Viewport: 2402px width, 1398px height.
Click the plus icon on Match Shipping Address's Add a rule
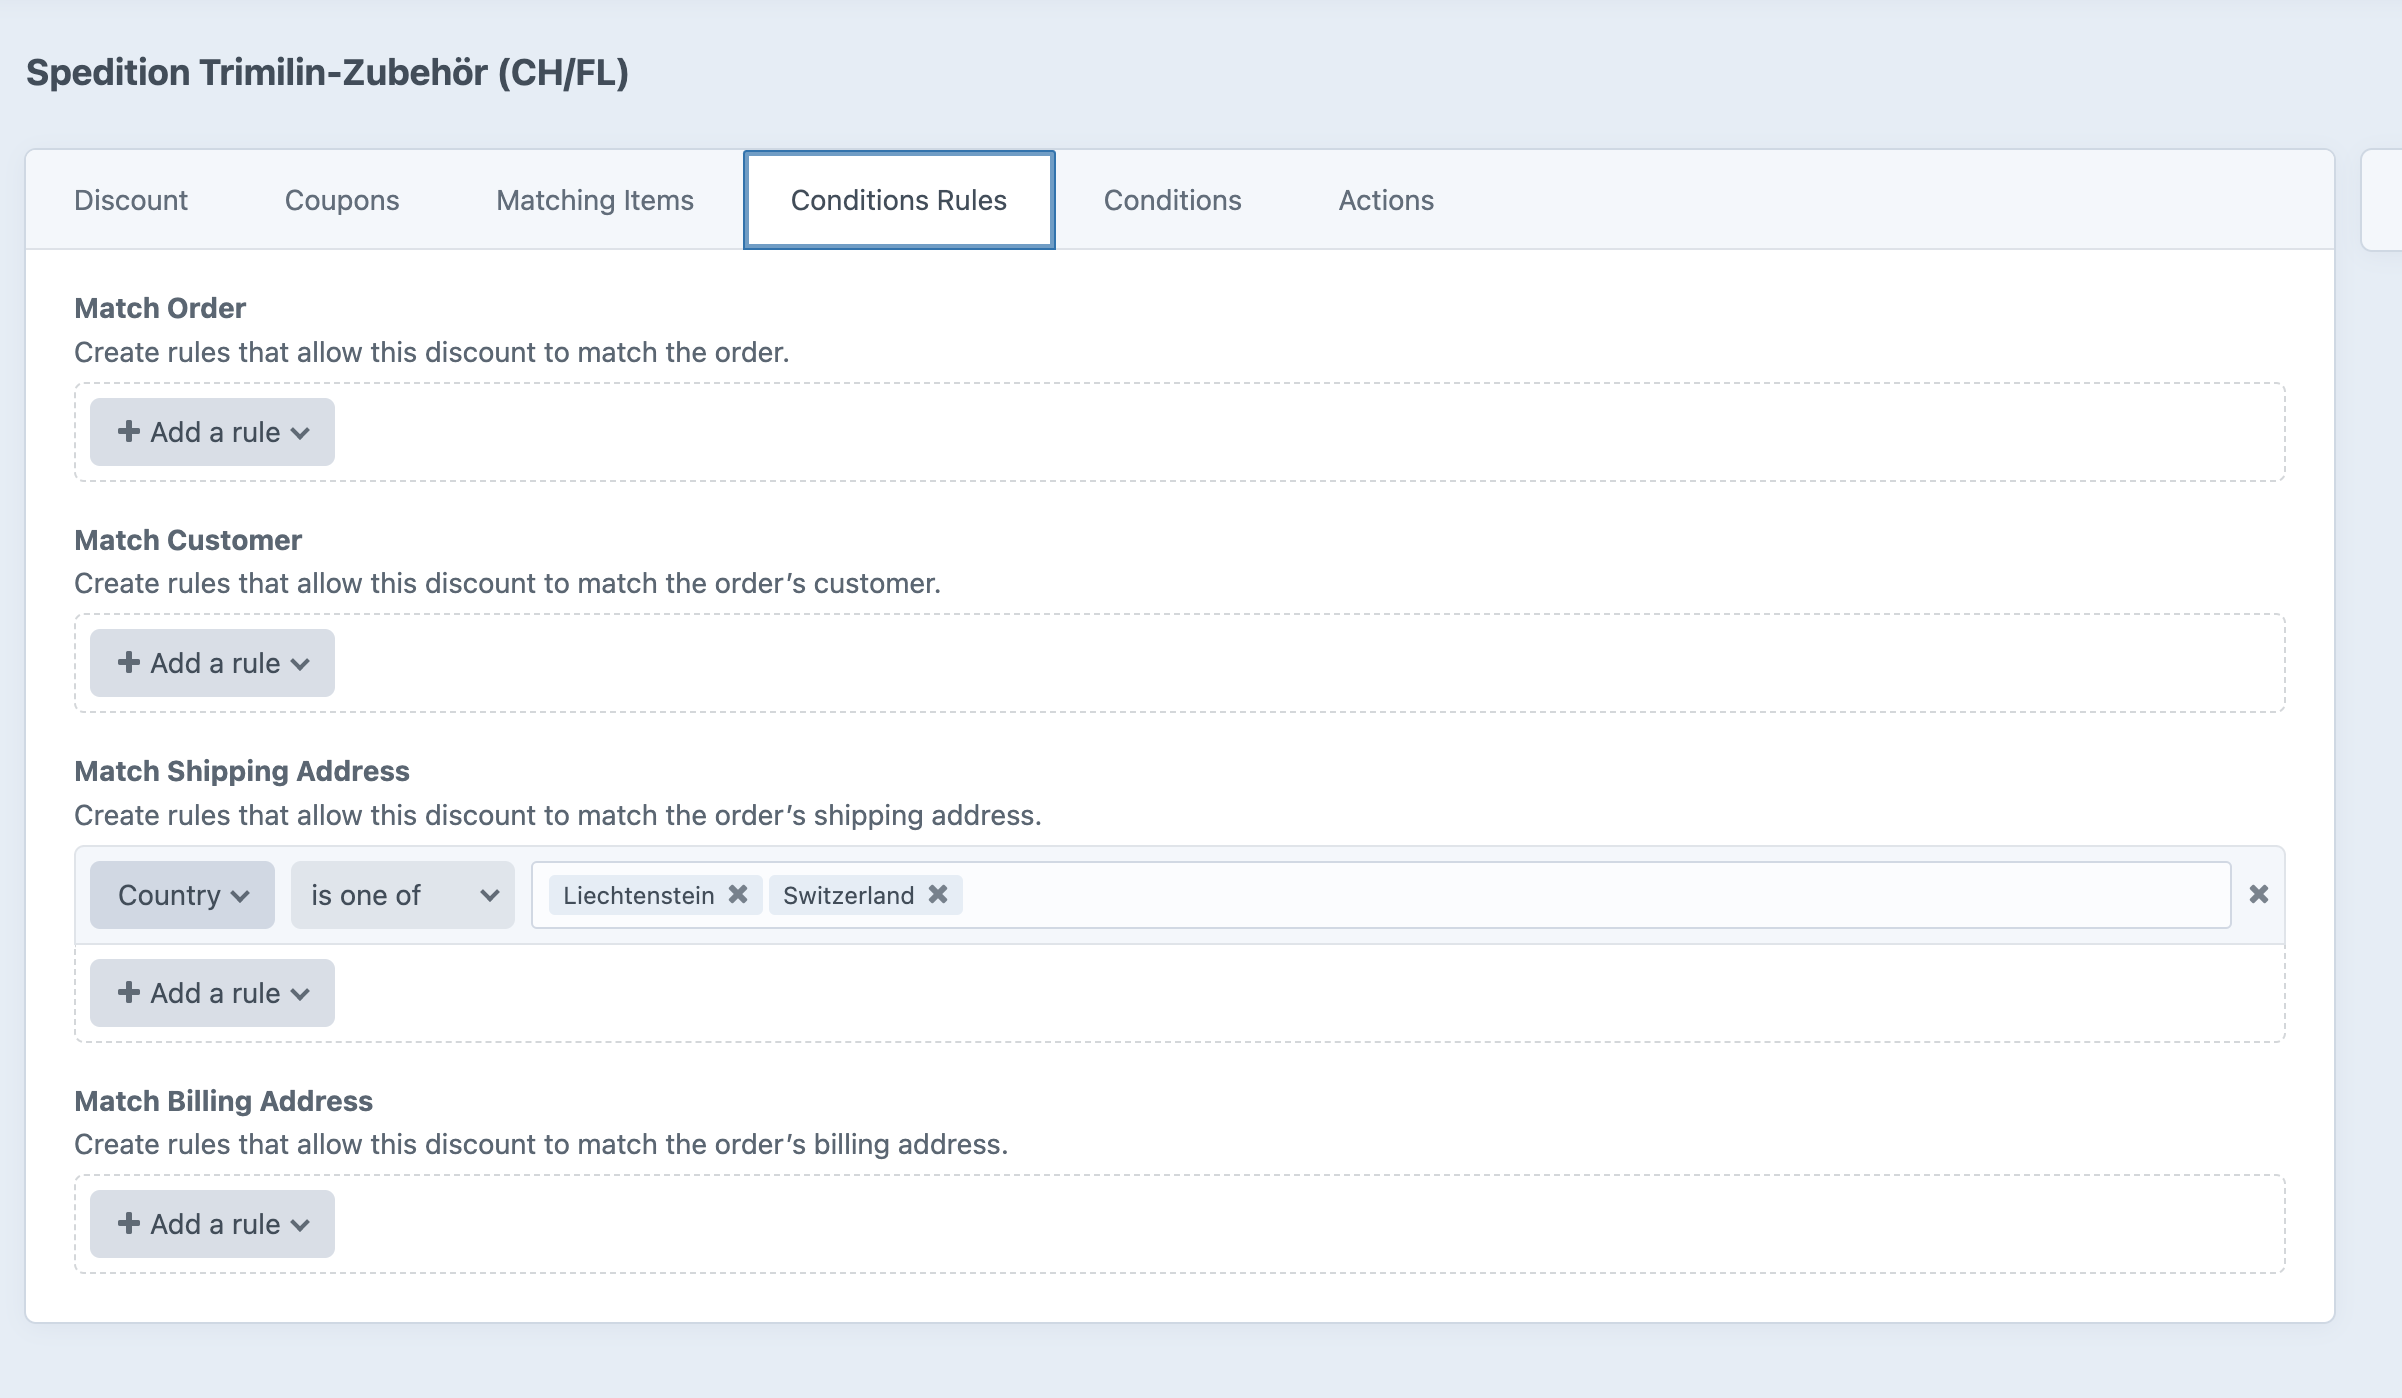click(x=130, y=992)
